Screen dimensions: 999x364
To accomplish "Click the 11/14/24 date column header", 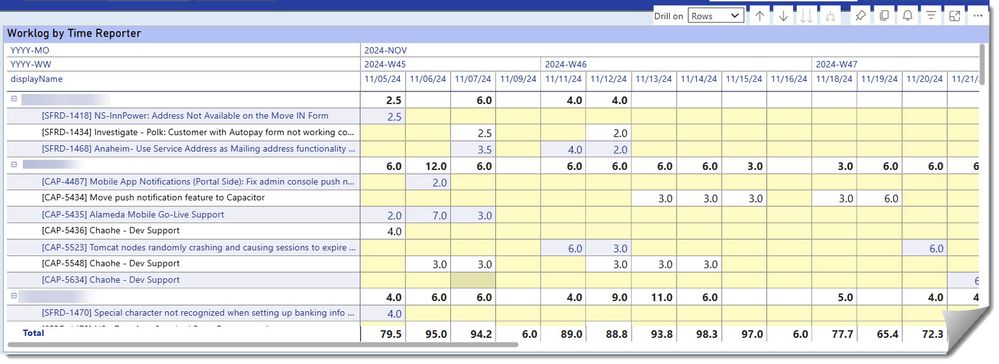I will [x=699, y=79].
